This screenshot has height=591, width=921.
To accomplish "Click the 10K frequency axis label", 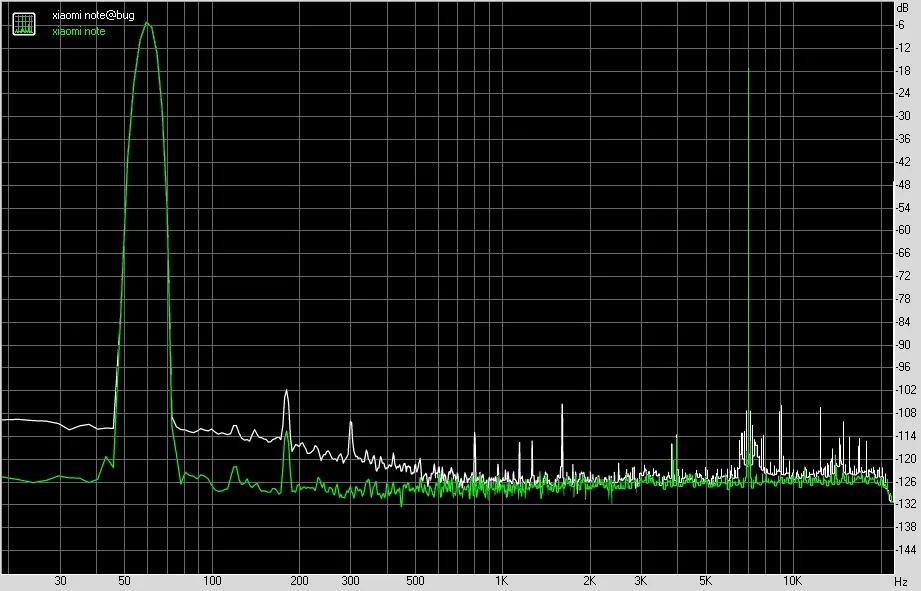I will click(x=792, y=581).
